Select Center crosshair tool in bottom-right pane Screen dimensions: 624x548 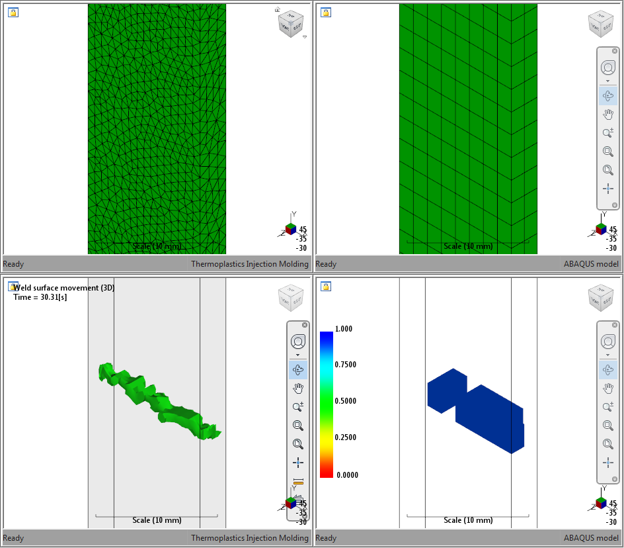(x=608, y=462)
